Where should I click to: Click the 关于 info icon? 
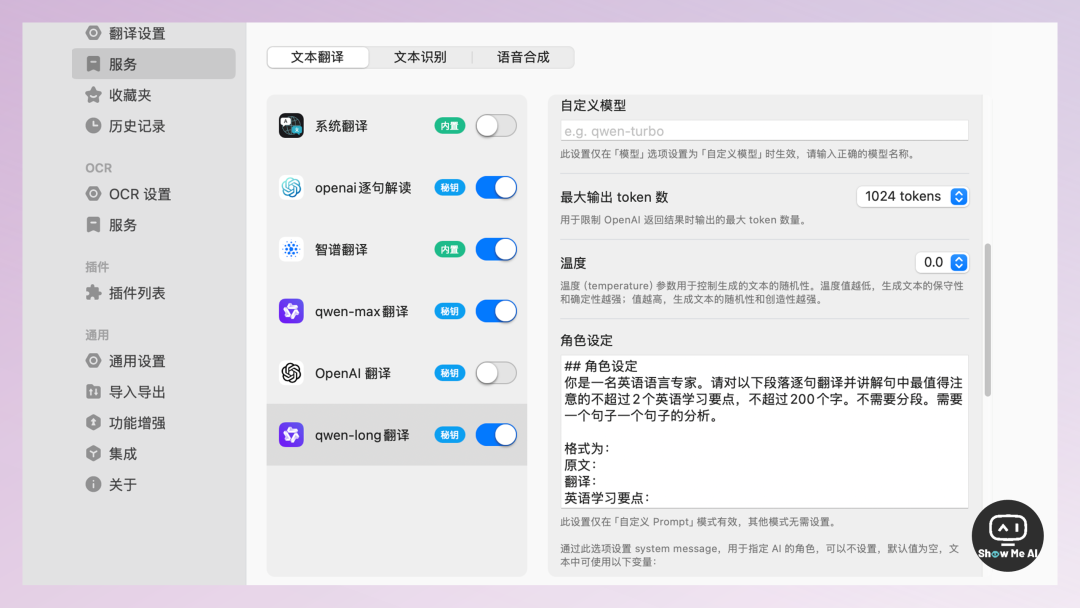93,484
